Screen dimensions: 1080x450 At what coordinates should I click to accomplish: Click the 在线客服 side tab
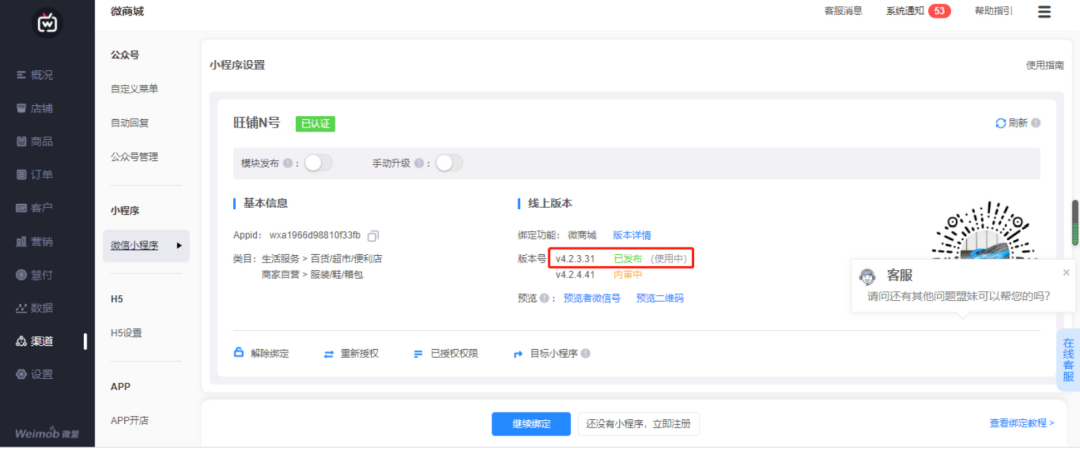tap(1068, 360)
